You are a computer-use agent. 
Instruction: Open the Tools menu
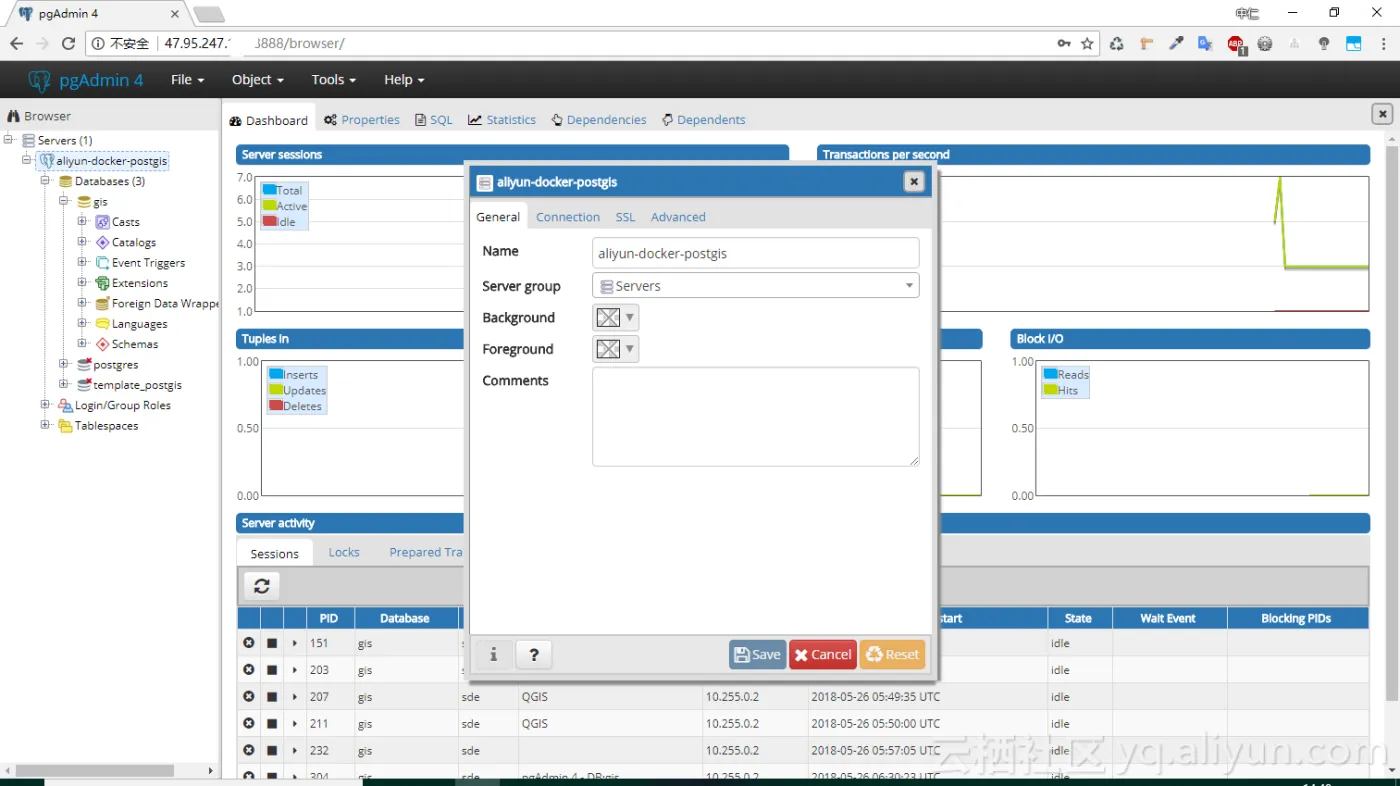coord(335,80)
